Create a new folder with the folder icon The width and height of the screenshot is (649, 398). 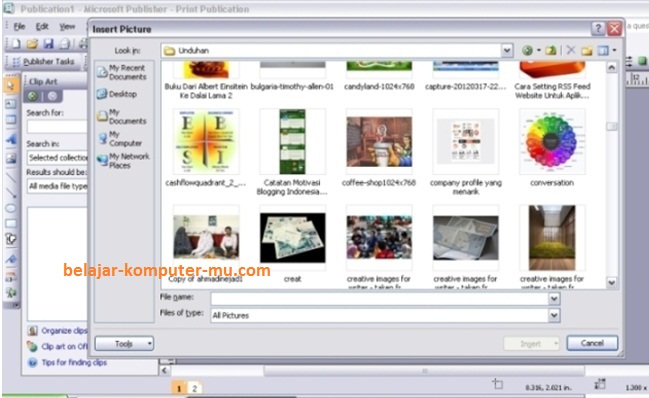[587, 50]
